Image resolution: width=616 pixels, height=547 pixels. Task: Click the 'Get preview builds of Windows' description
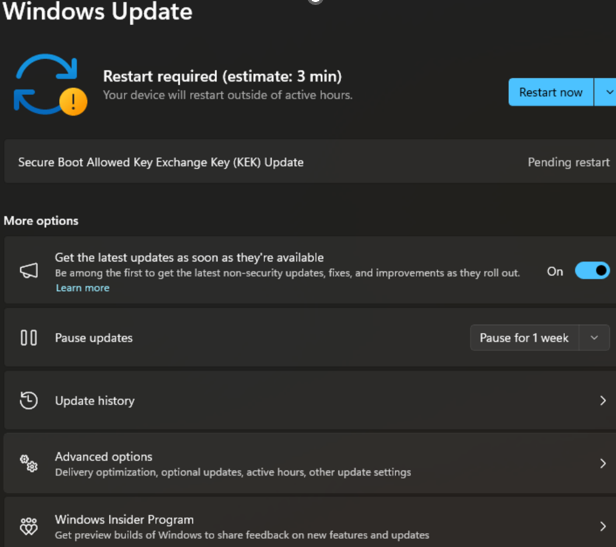(242, 535)
